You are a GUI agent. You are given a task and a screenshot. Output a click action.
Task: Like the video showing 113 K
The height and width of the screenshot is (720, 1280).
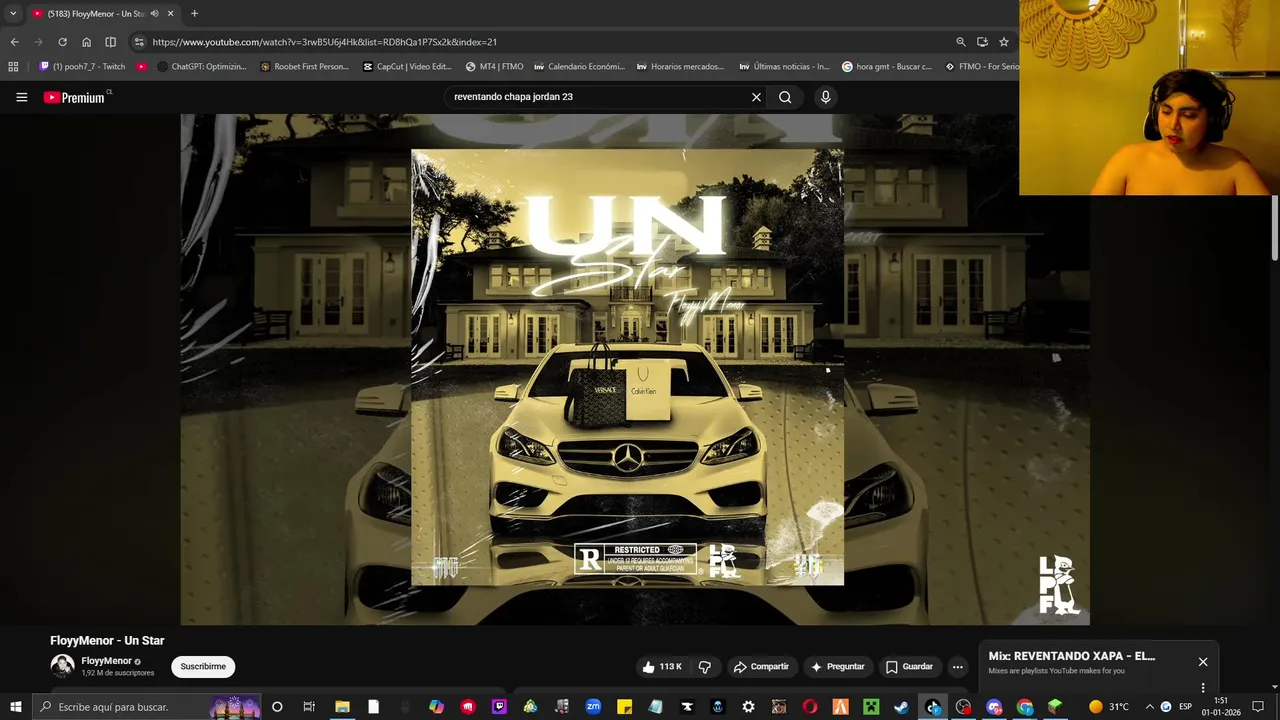662,667
